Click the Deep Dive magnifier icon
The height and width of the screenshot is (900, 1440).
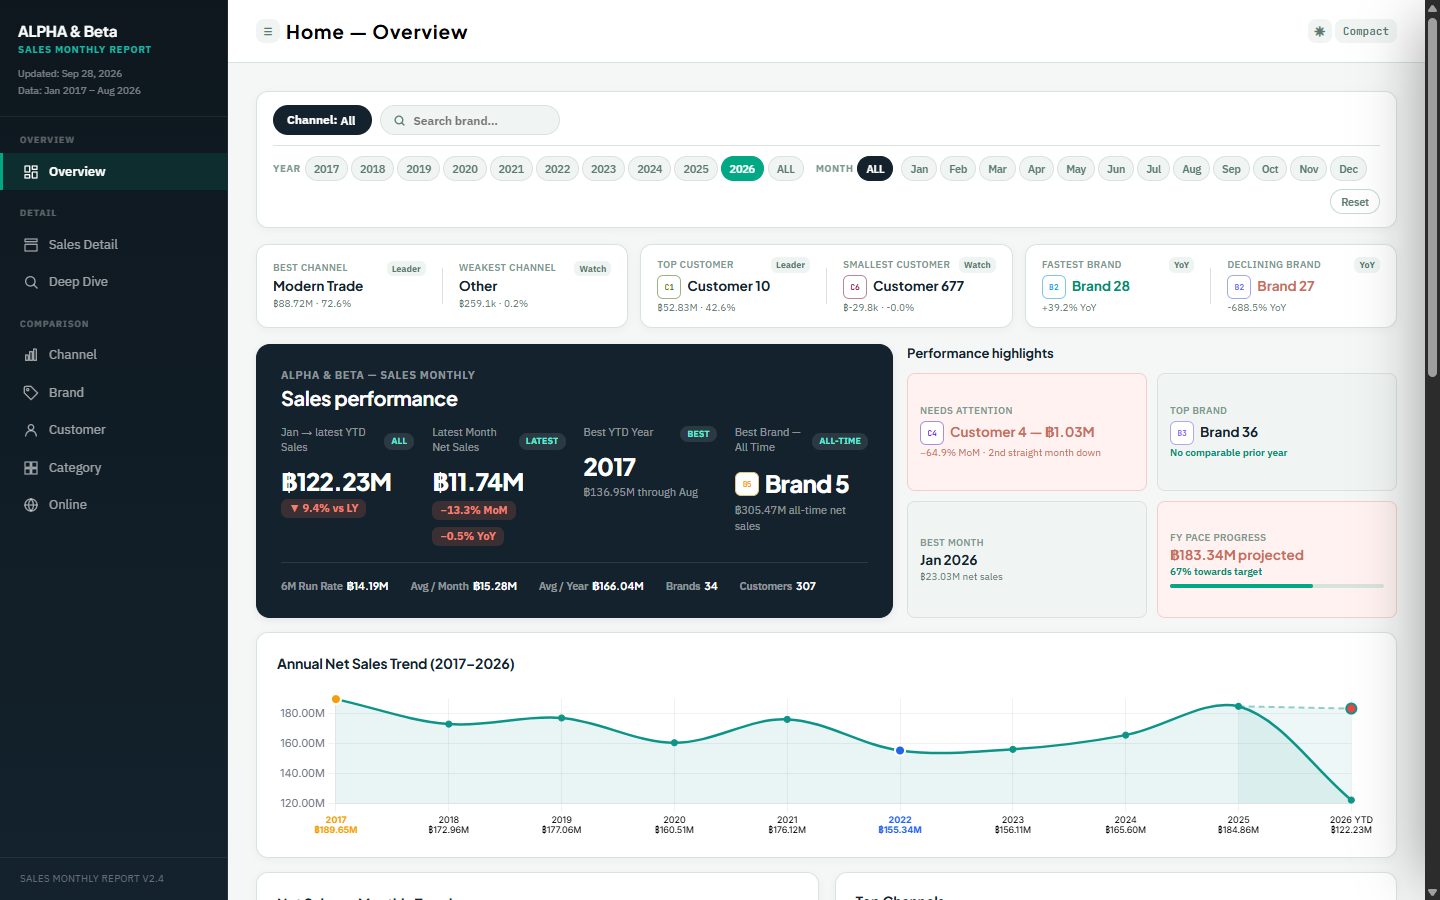click(x=31, y=282)
